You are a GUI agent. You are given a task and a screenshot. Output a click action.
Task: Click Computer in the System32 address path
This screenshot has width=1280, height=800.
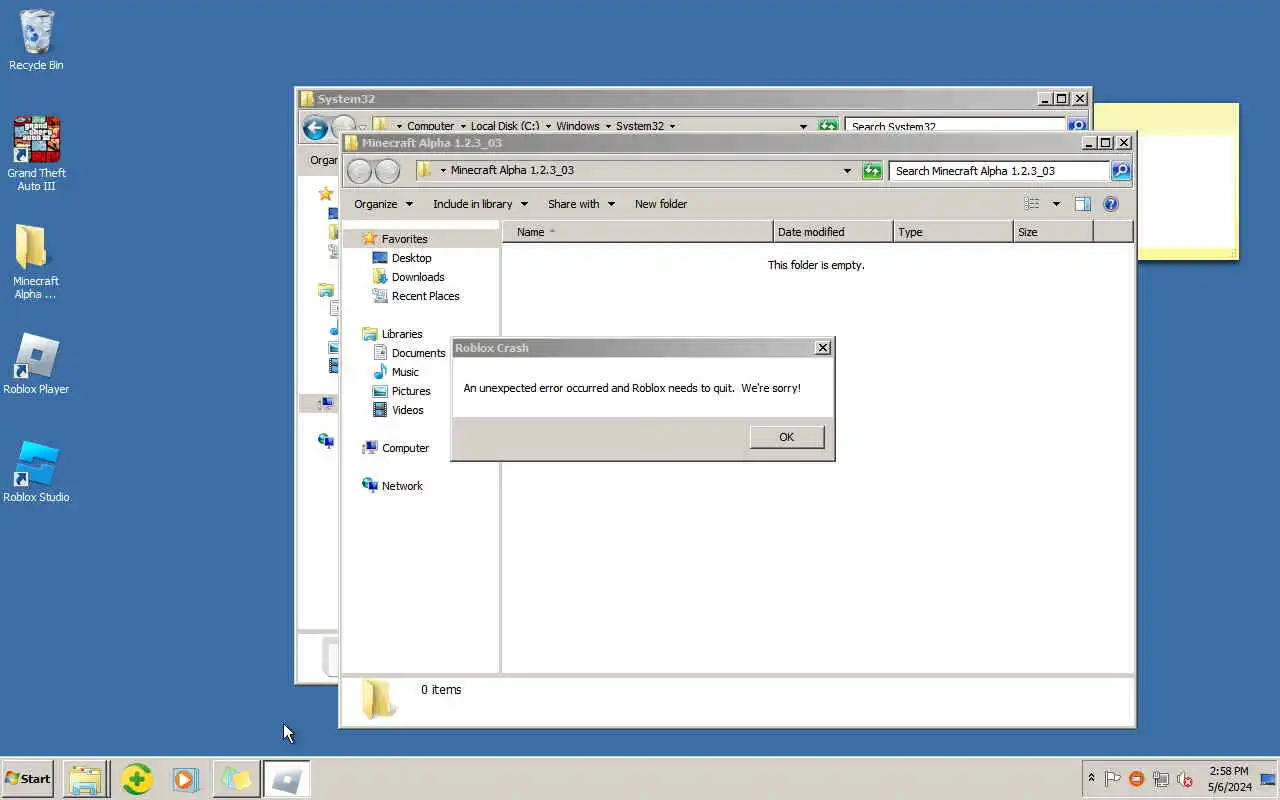pos(431,127)
